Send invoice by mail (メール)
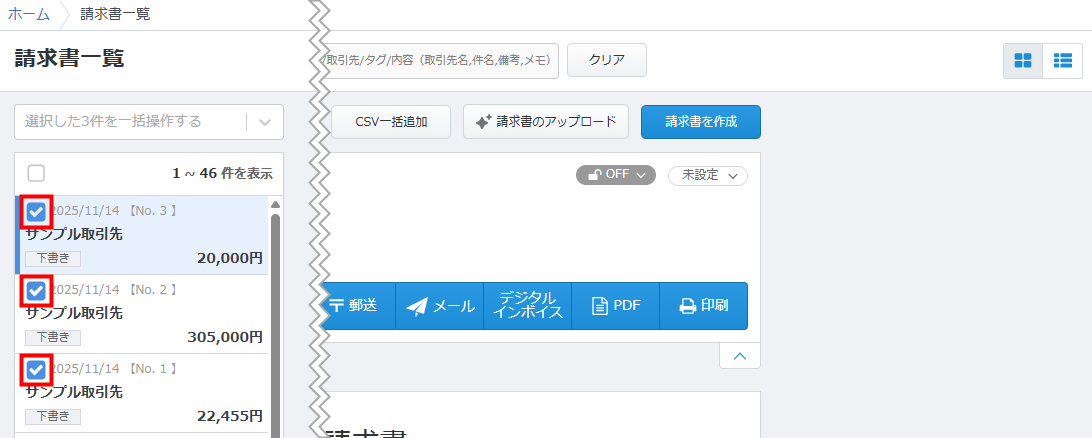Screen dimensions: 1092x438 point(440,306)
